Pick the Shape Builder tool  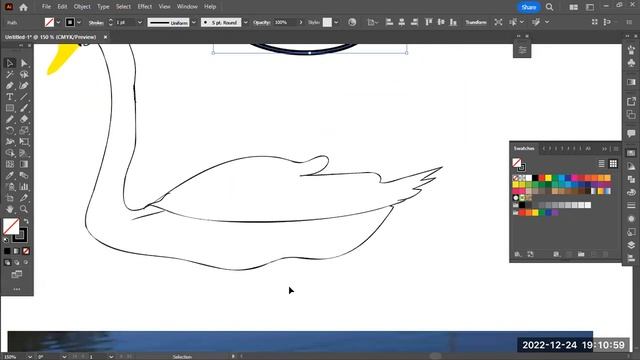click(10, 153)
